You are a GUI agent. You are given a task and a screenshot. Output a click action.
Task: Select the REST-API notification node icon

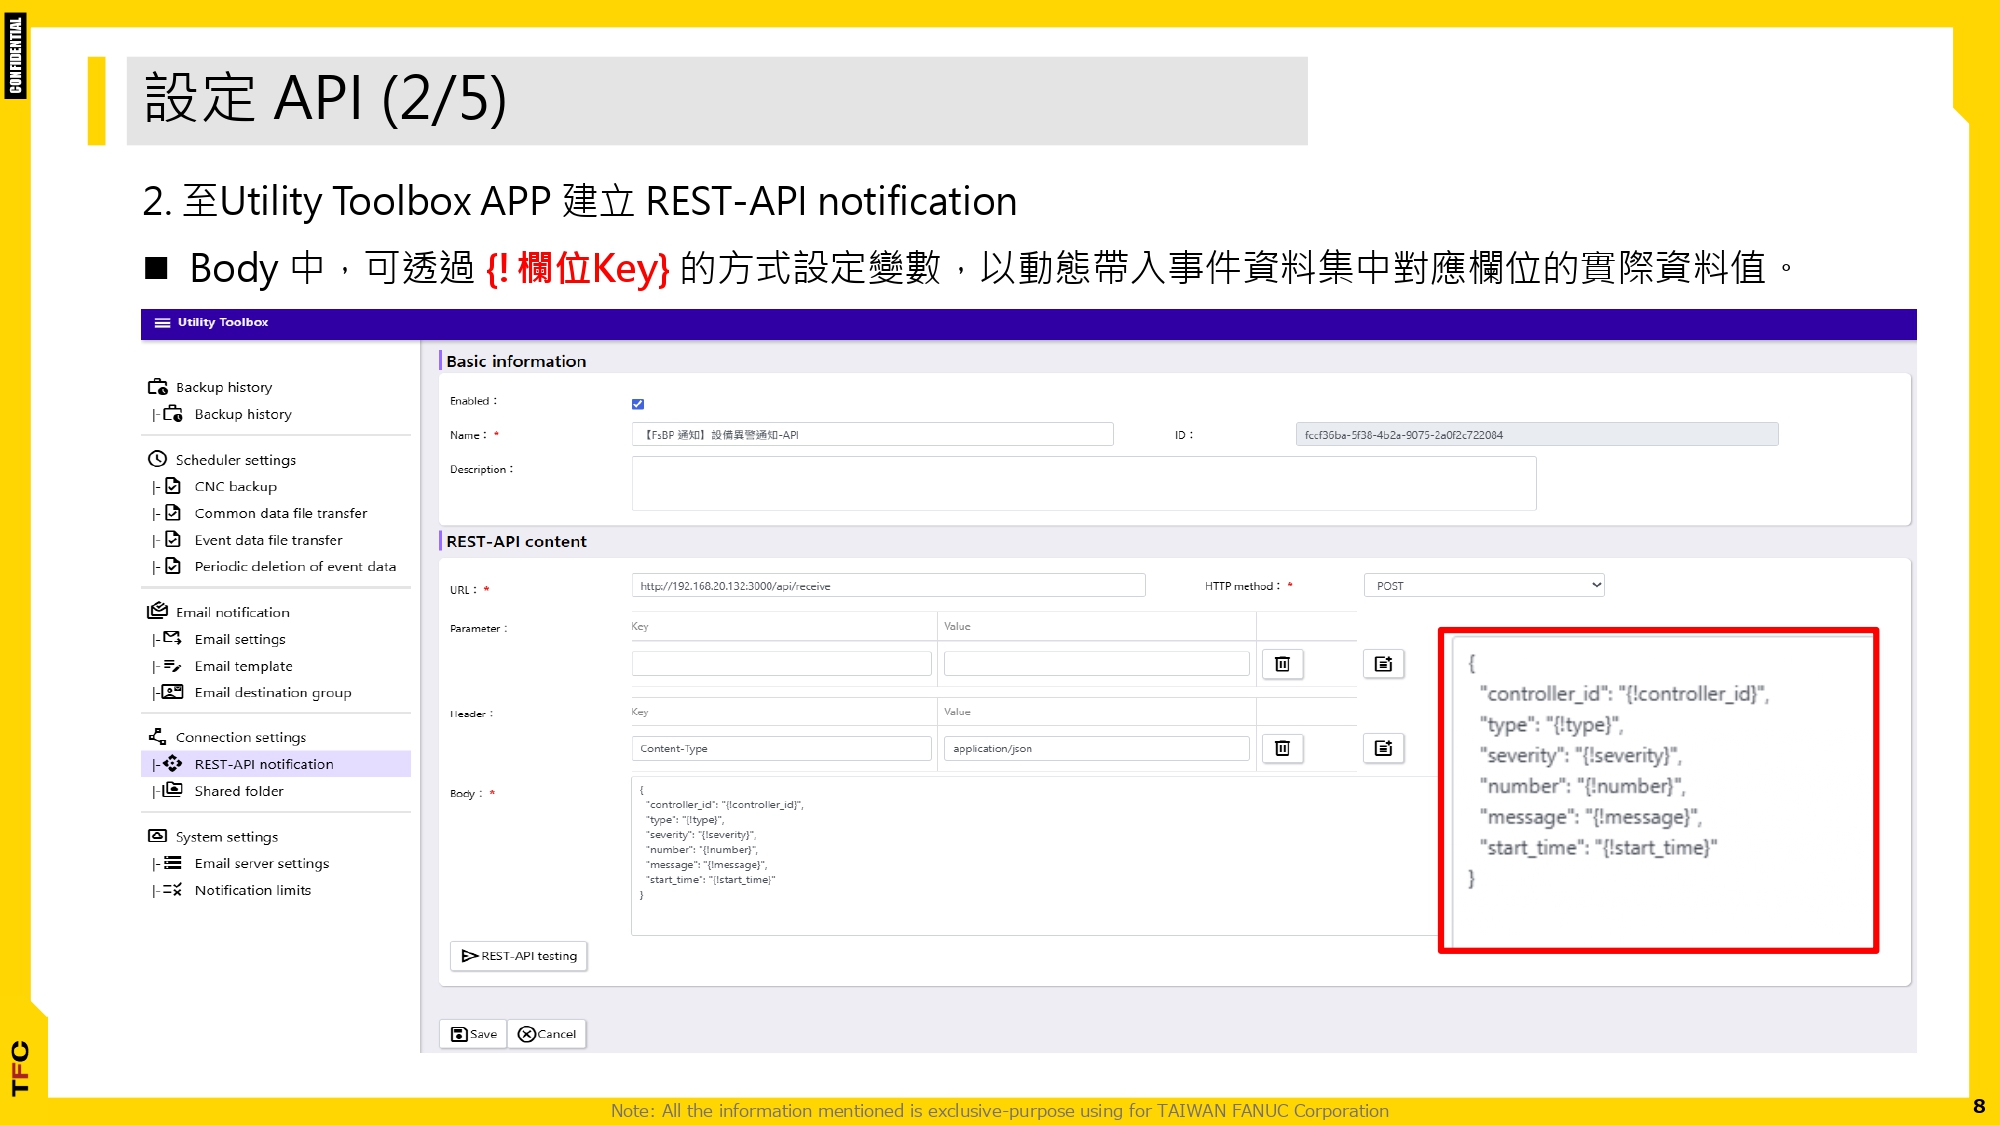(x=173, y=763)
